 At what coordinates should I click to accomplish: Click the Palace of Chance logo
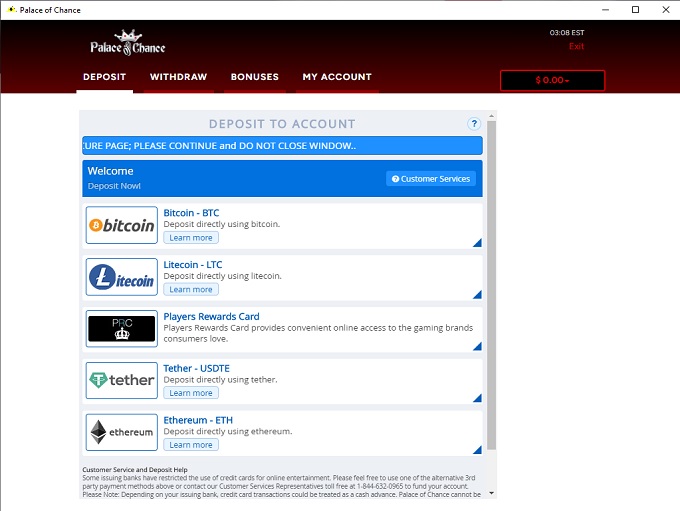(x=128, y=43)
